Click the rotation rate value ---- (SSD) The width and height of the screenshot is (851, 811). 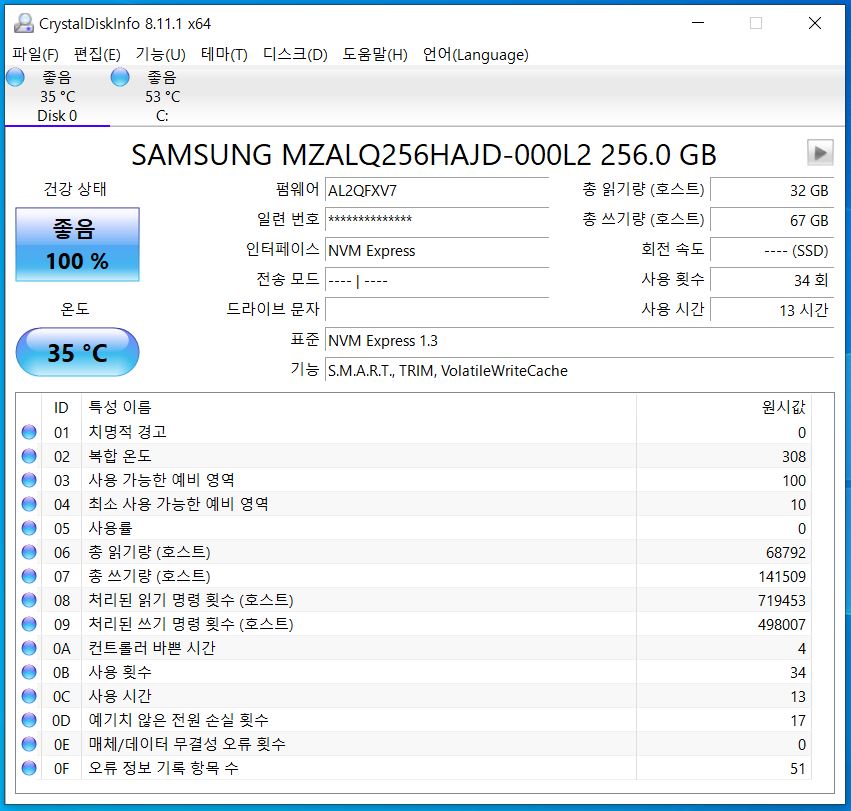point(772,251)
